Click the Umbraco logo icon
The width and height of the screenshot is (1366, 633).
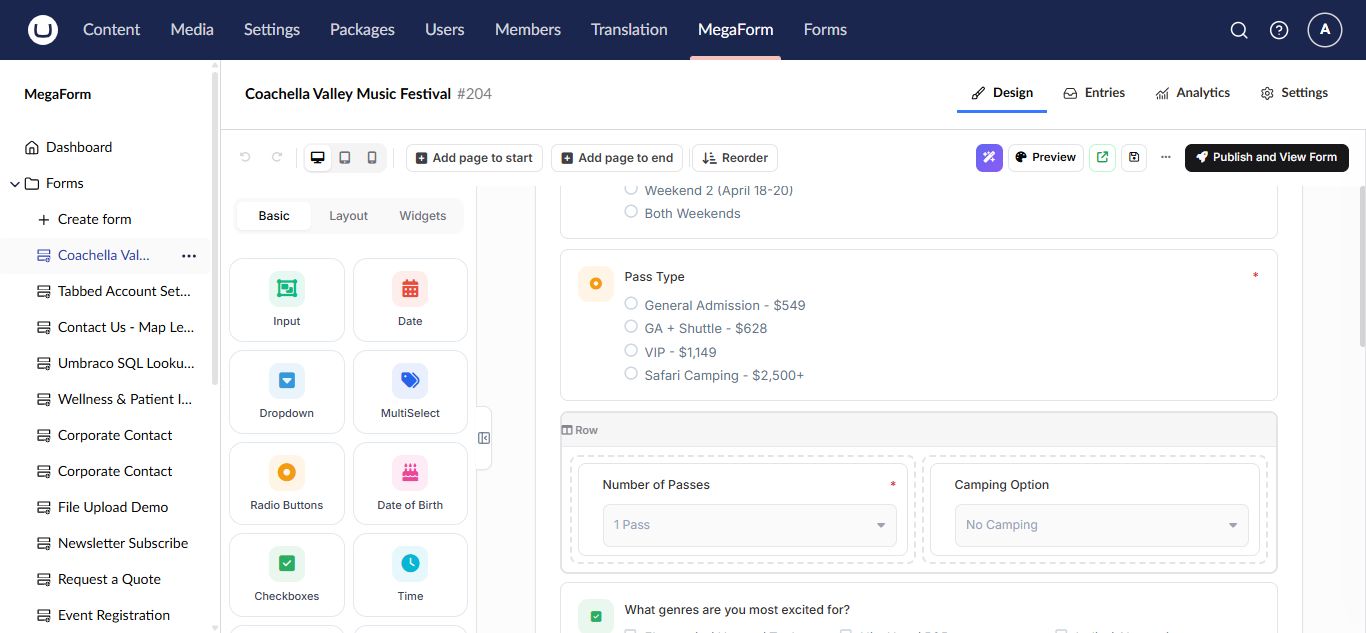(43, 30)
